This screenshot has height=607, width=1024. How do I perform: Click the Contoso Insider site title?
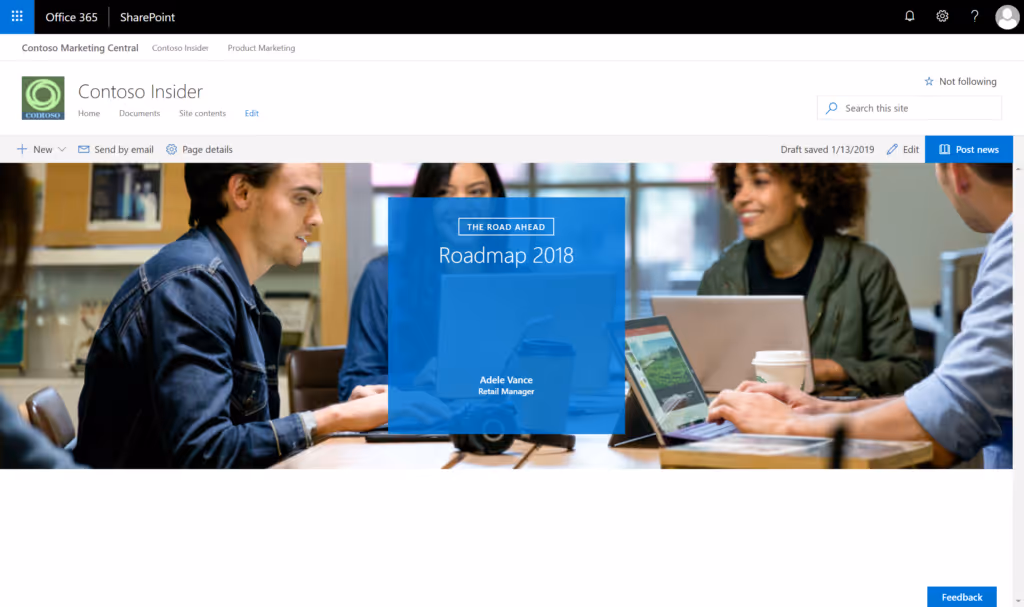pyautogui.click(x=140, y=91)
